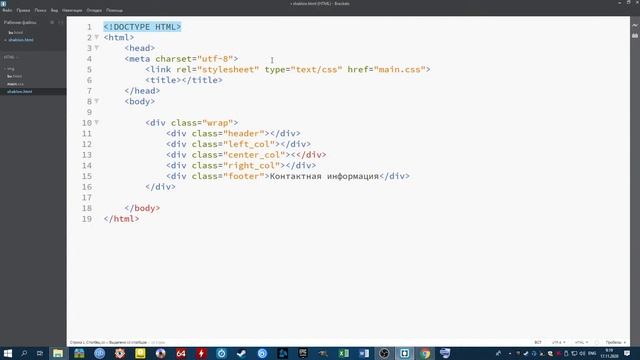Click line number 9 in the gutter
The height and width of the screenshot is (360, 640).
pos(89,112)
